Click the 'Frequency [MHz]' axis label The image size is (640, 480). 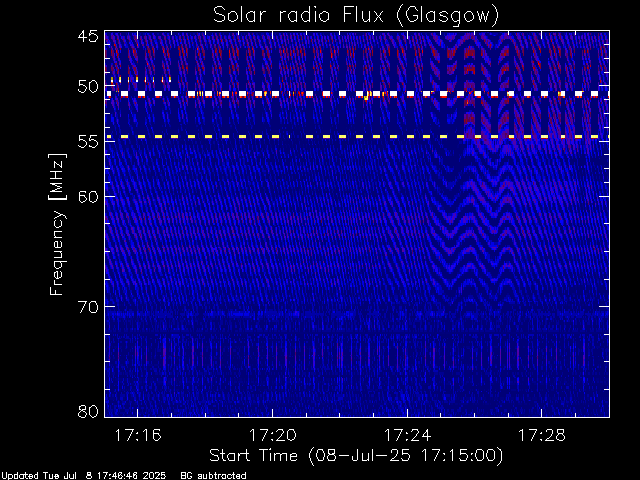[57, 224]
